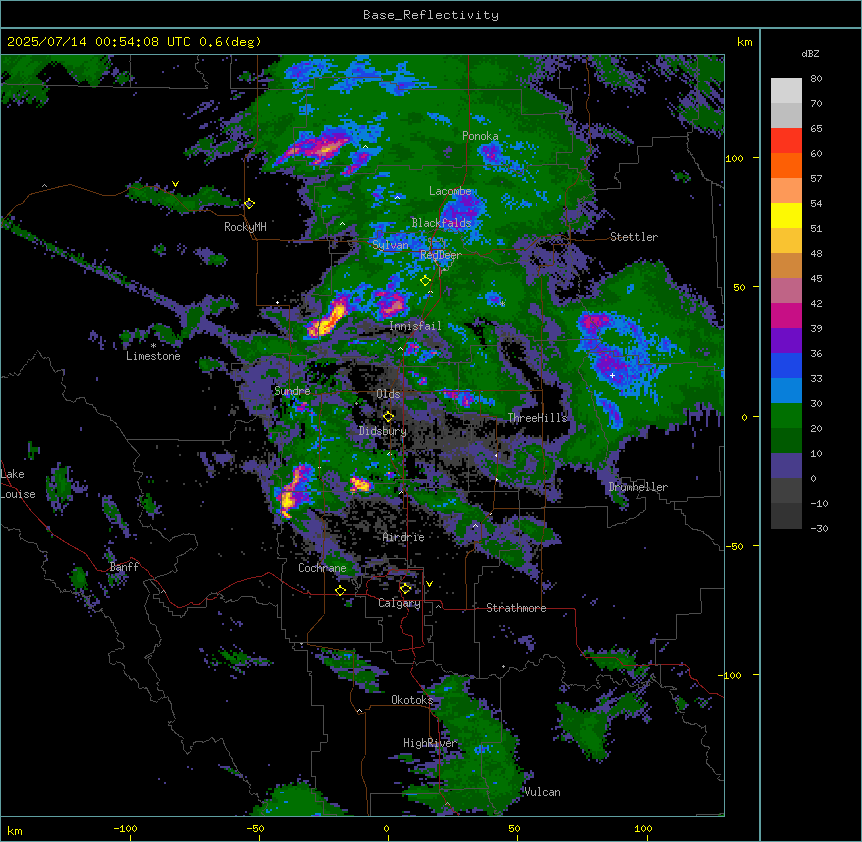Click the Cochrane city label

(x=322, y=568)
